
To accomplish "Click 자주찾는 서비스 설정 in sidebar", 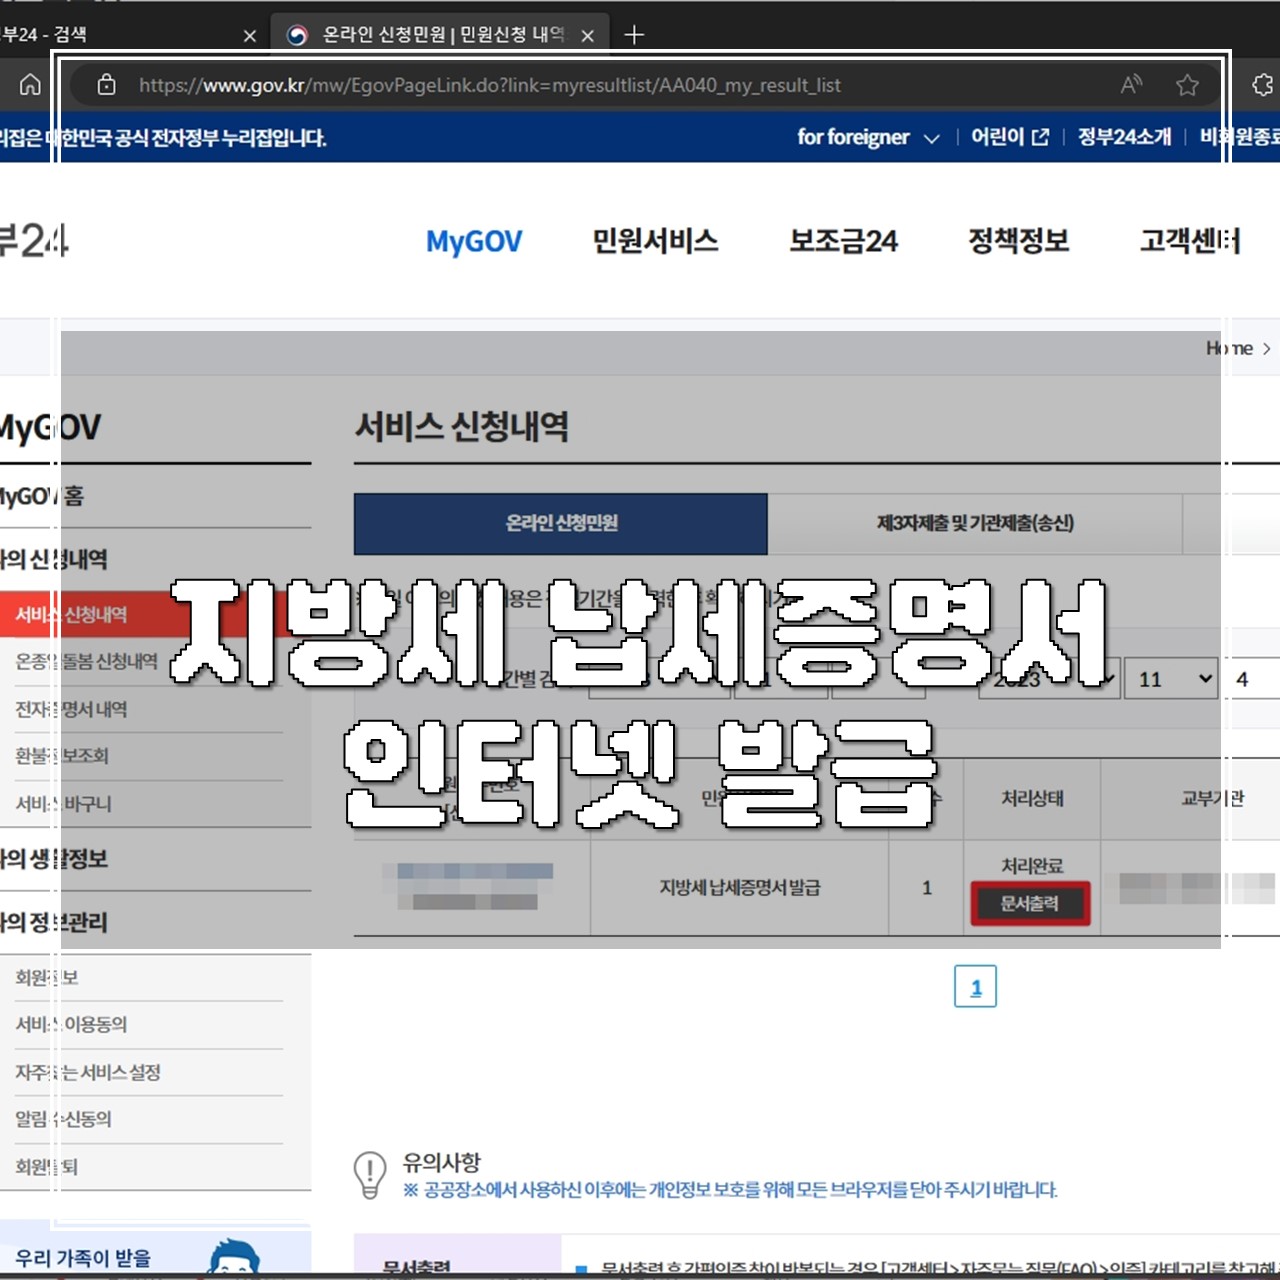I will [x=88, y=1072].
